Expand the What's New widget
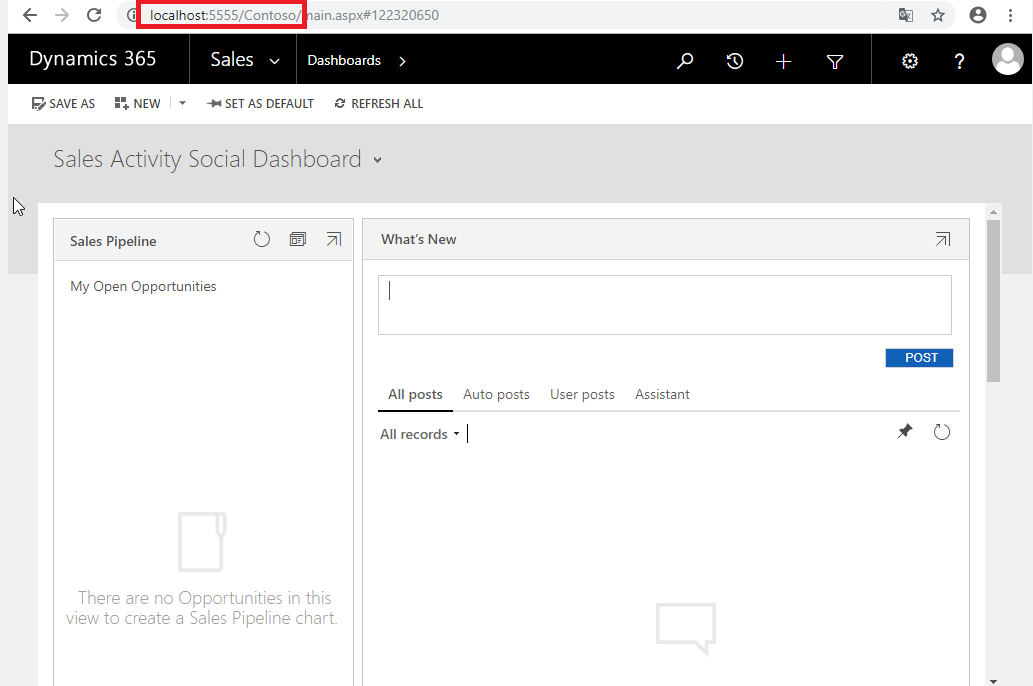 [942, 239]
